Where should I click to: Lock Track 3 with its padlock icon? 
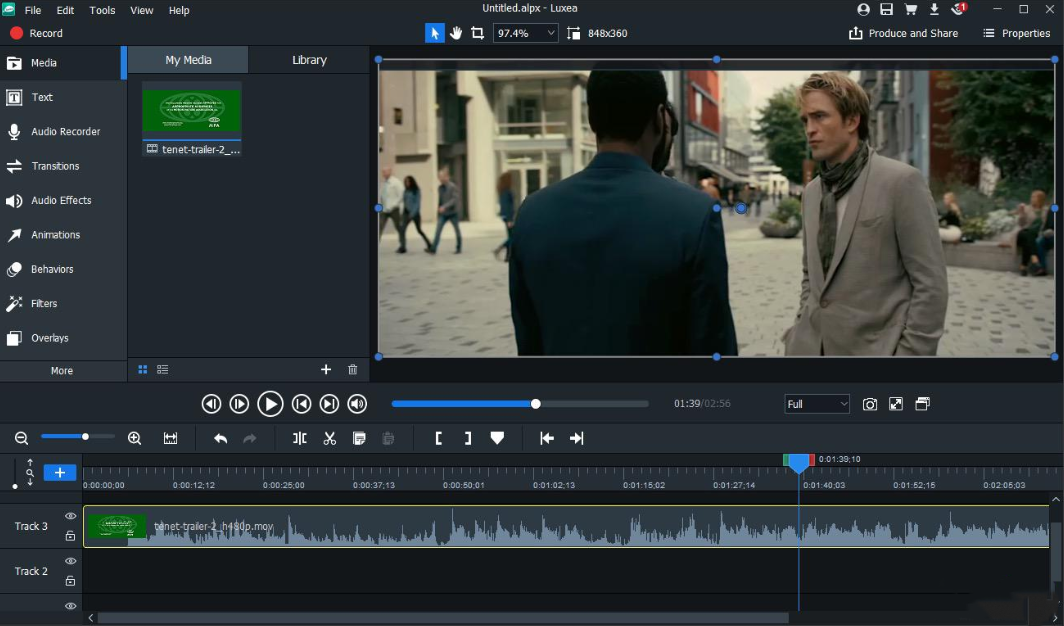tap(70, 536)
